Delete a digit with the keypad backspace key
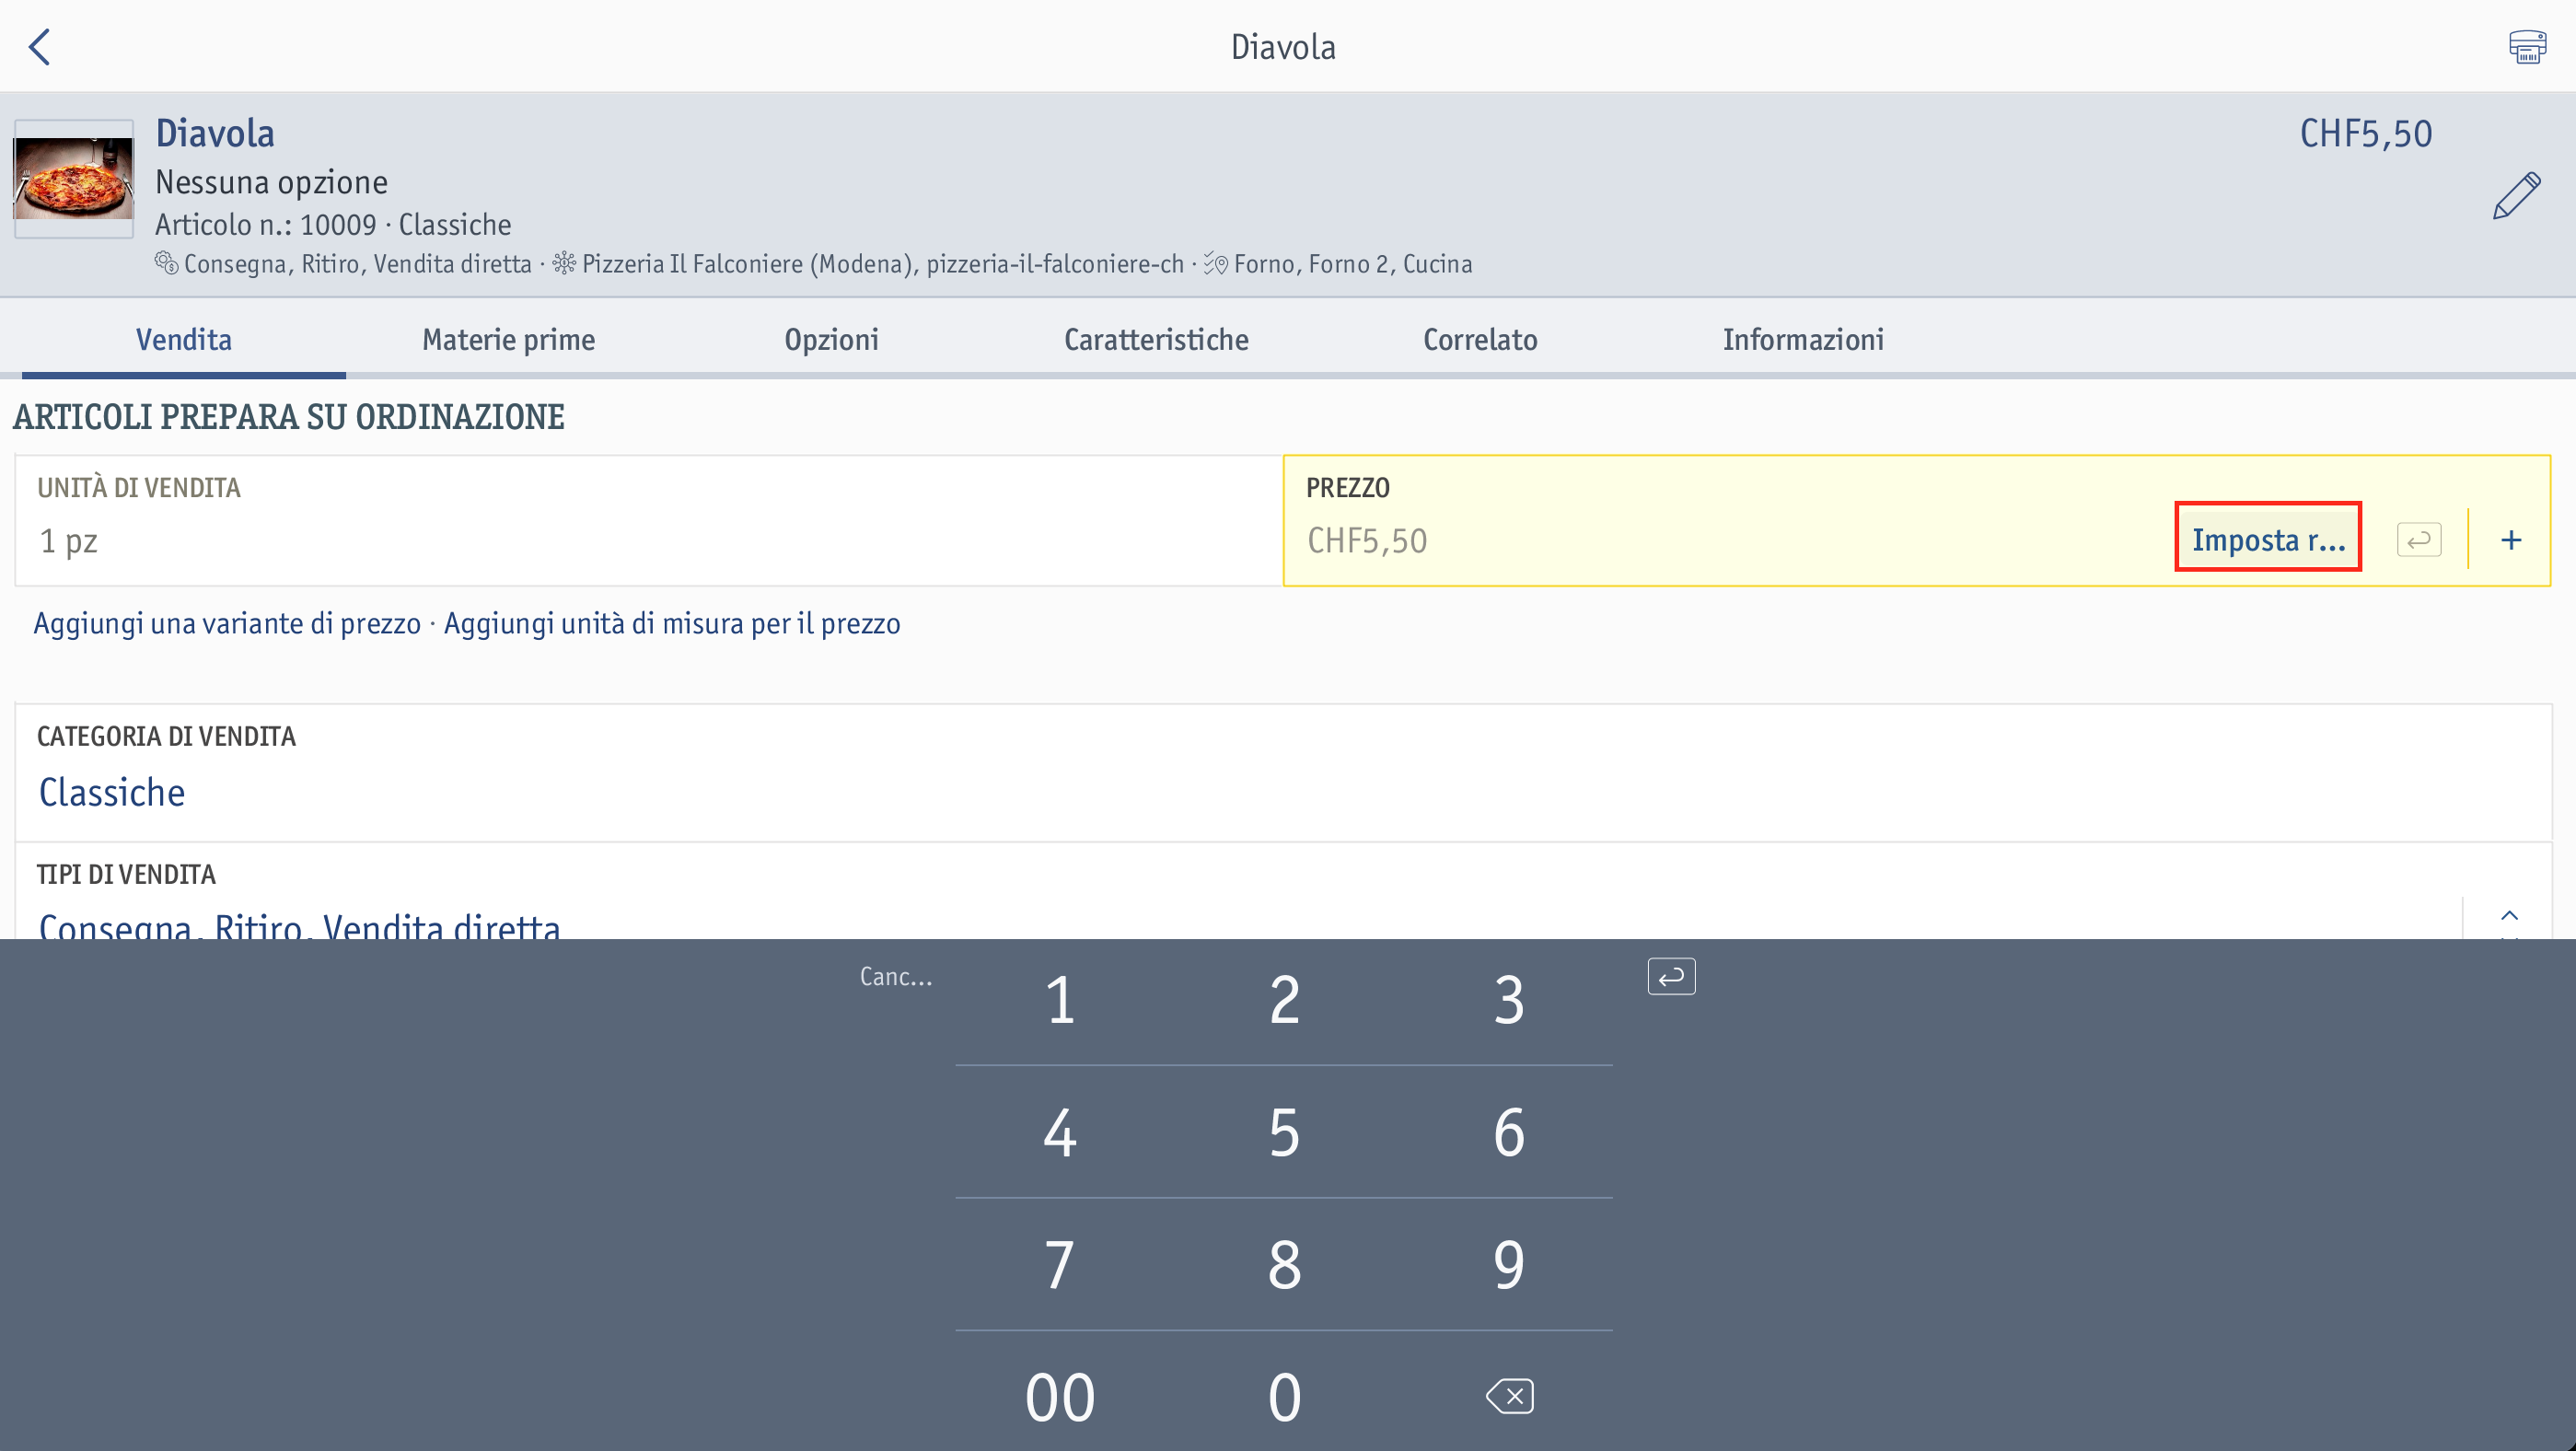This screenshot has width=2576, height=1451. 1509,1396
